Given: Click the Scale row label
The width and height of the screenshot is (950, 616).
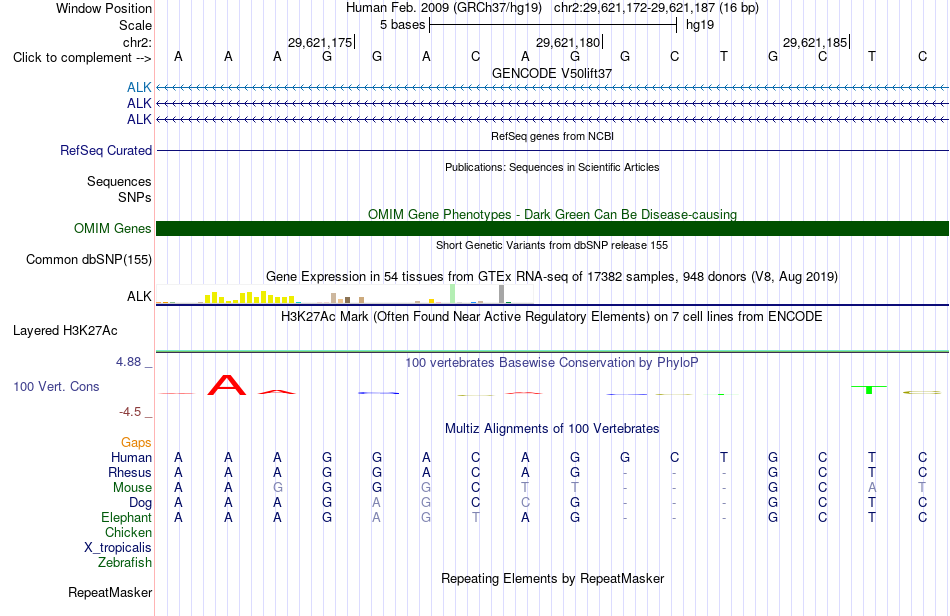Looking at the screenshot, I should 136,25.
